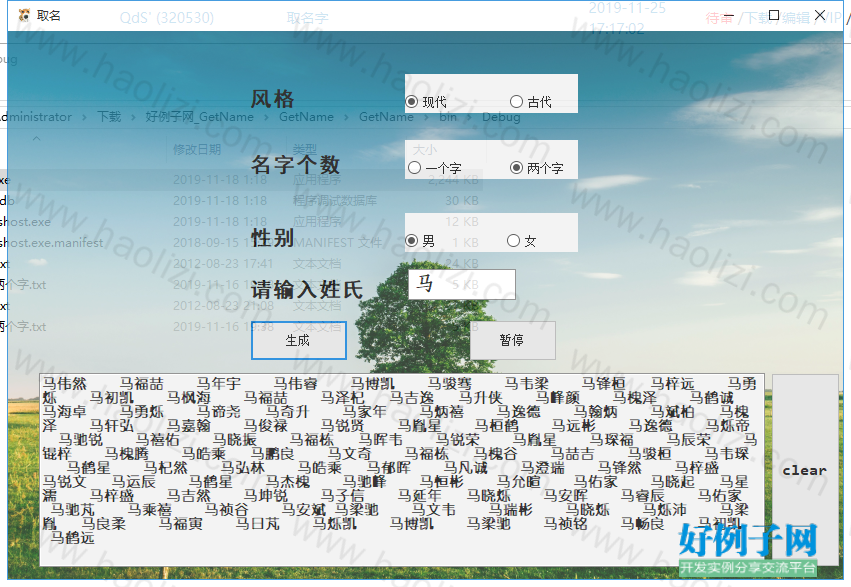
Task: Click the name 马吉逸 in results
Action: pos(412,398)
